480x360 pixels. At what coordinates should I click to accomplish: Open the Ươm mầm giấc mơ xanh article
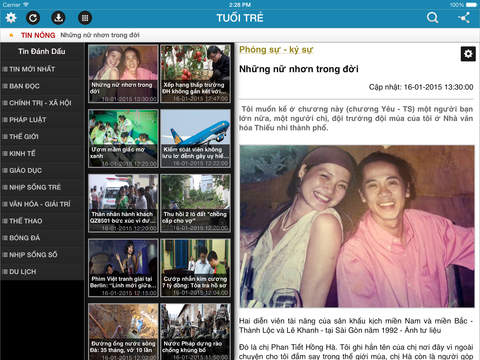coord(123,138)
